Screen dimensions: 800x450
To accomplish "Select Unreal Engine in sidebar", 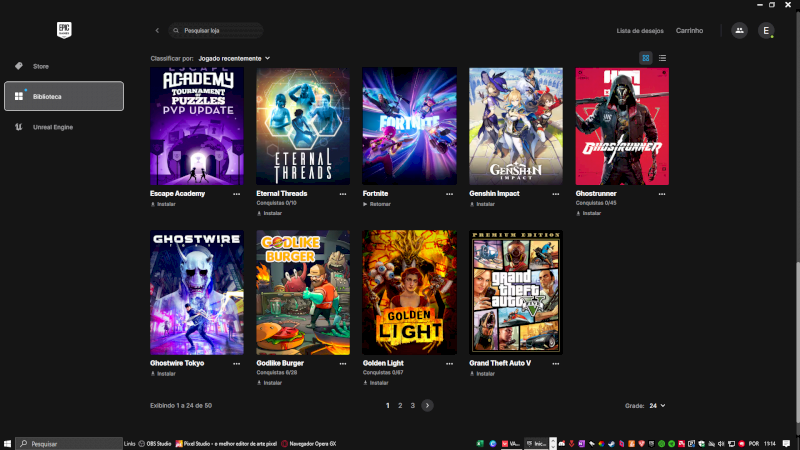I will point(55,127).
